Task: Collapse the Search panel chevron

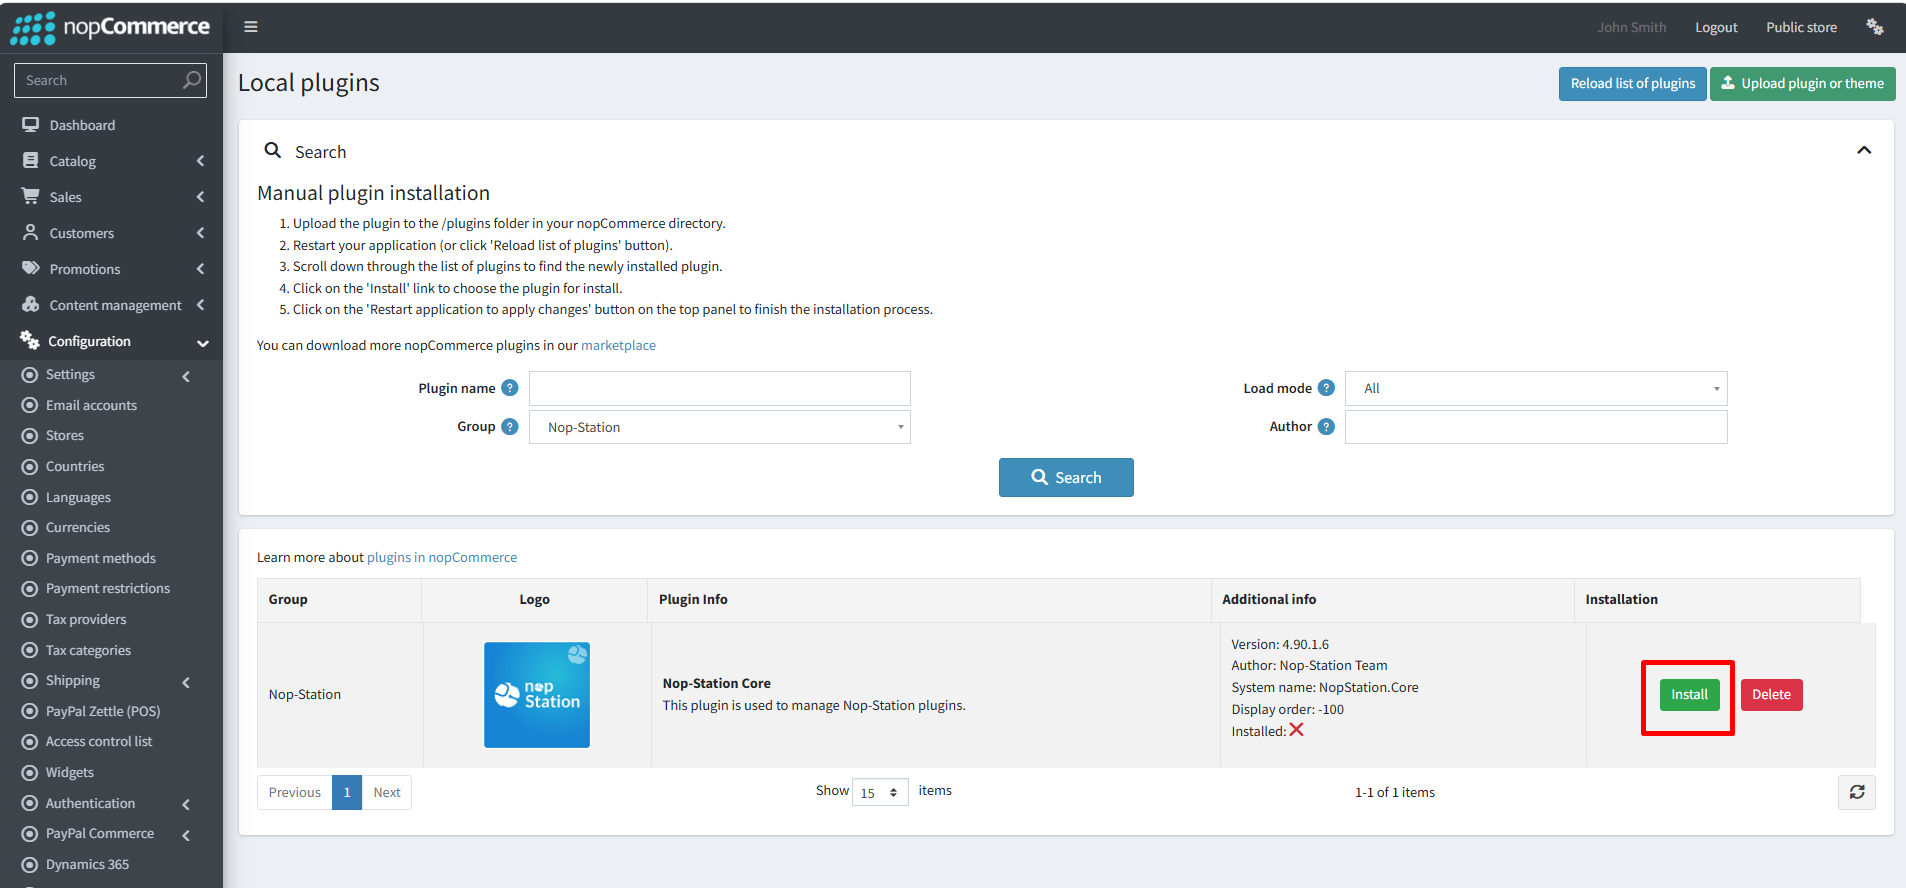Action: click(1864, 150)
